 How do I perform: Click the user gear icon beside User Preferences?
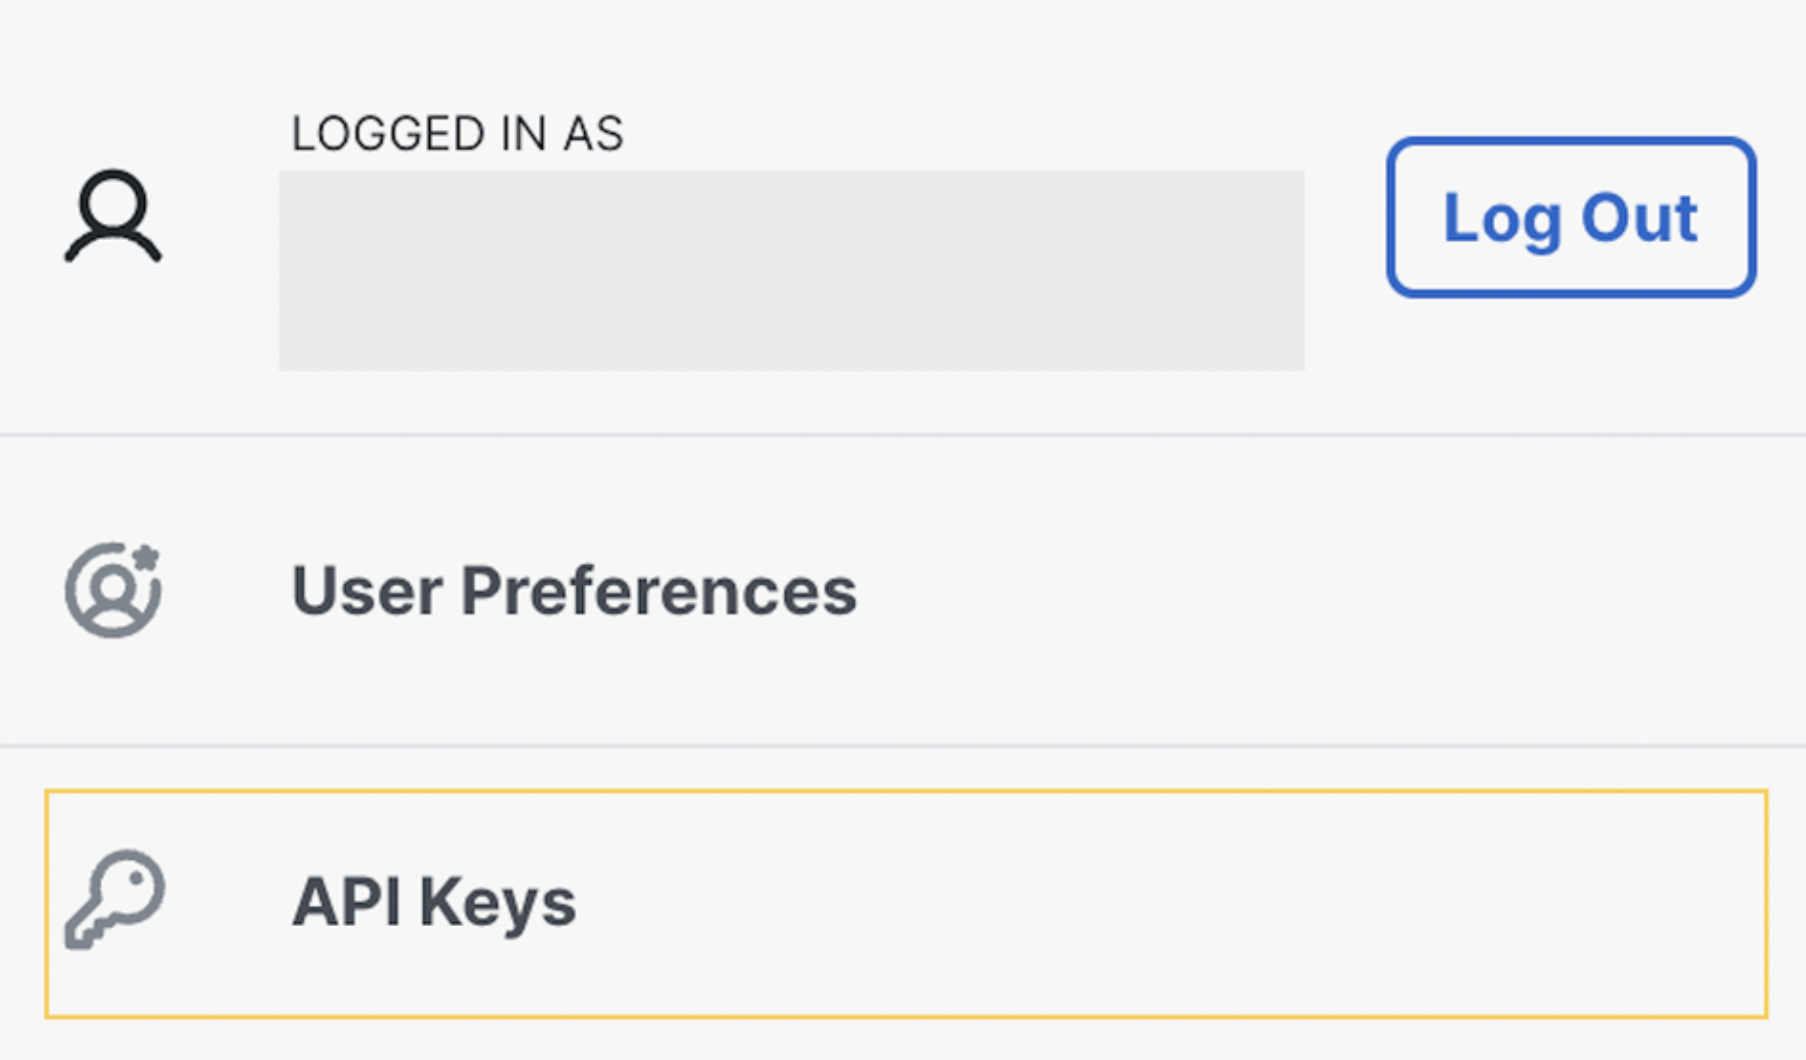[113, 590]
